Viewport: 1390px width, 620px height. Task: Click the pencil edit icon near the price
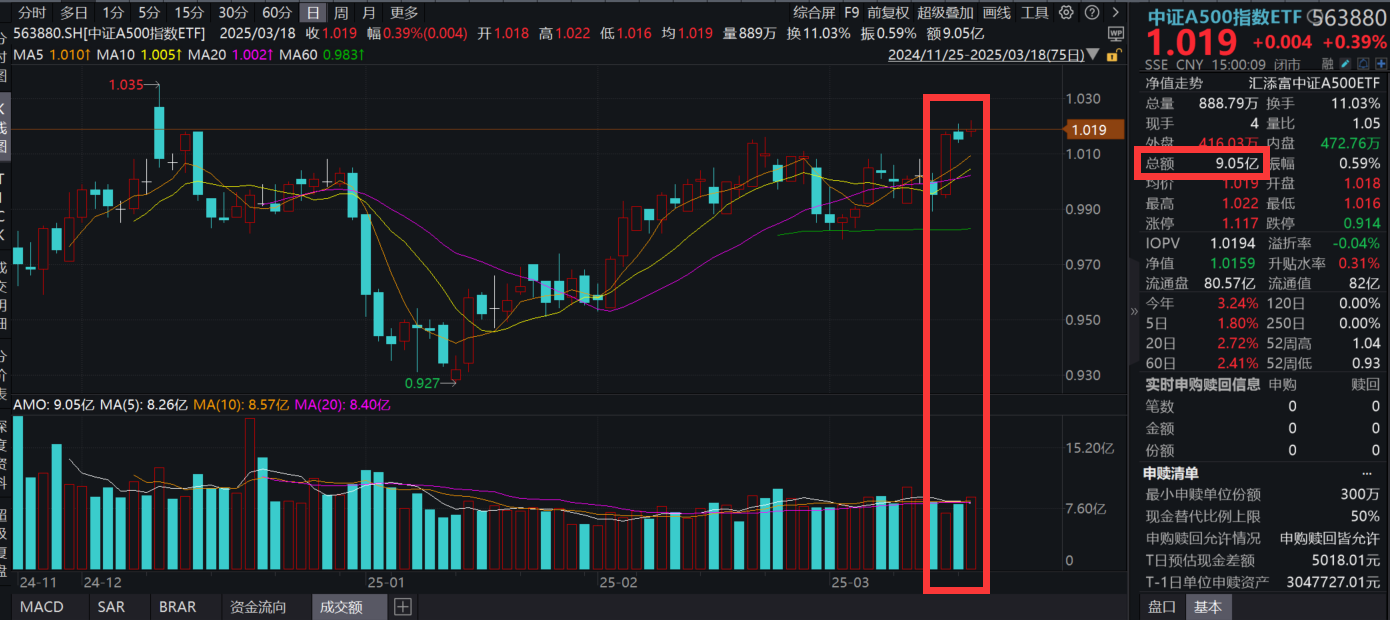pyautogui.click(x=1345, y=63)
